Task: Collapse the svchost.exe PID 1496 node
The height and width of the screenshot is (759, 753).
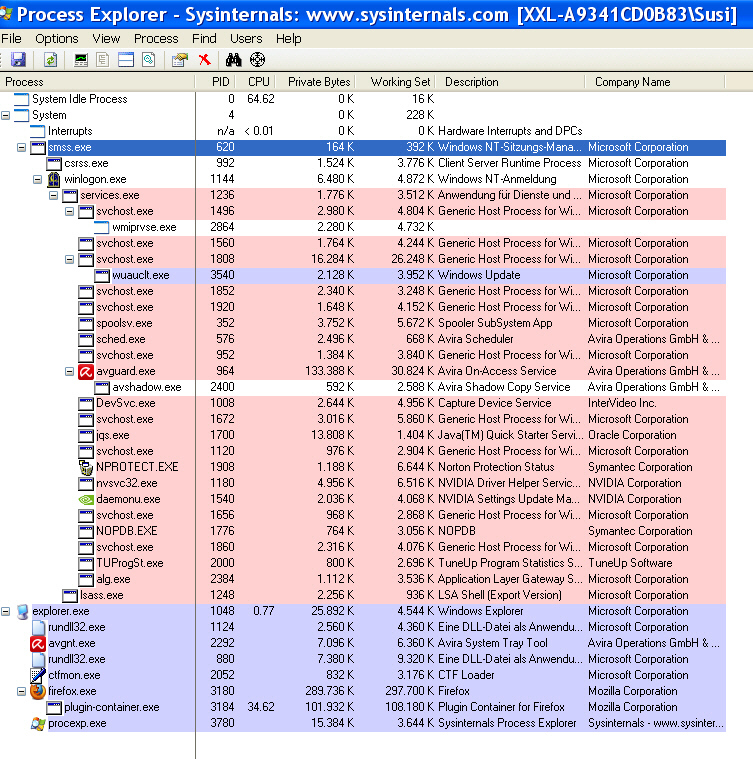Action: [x=69, y=211]
